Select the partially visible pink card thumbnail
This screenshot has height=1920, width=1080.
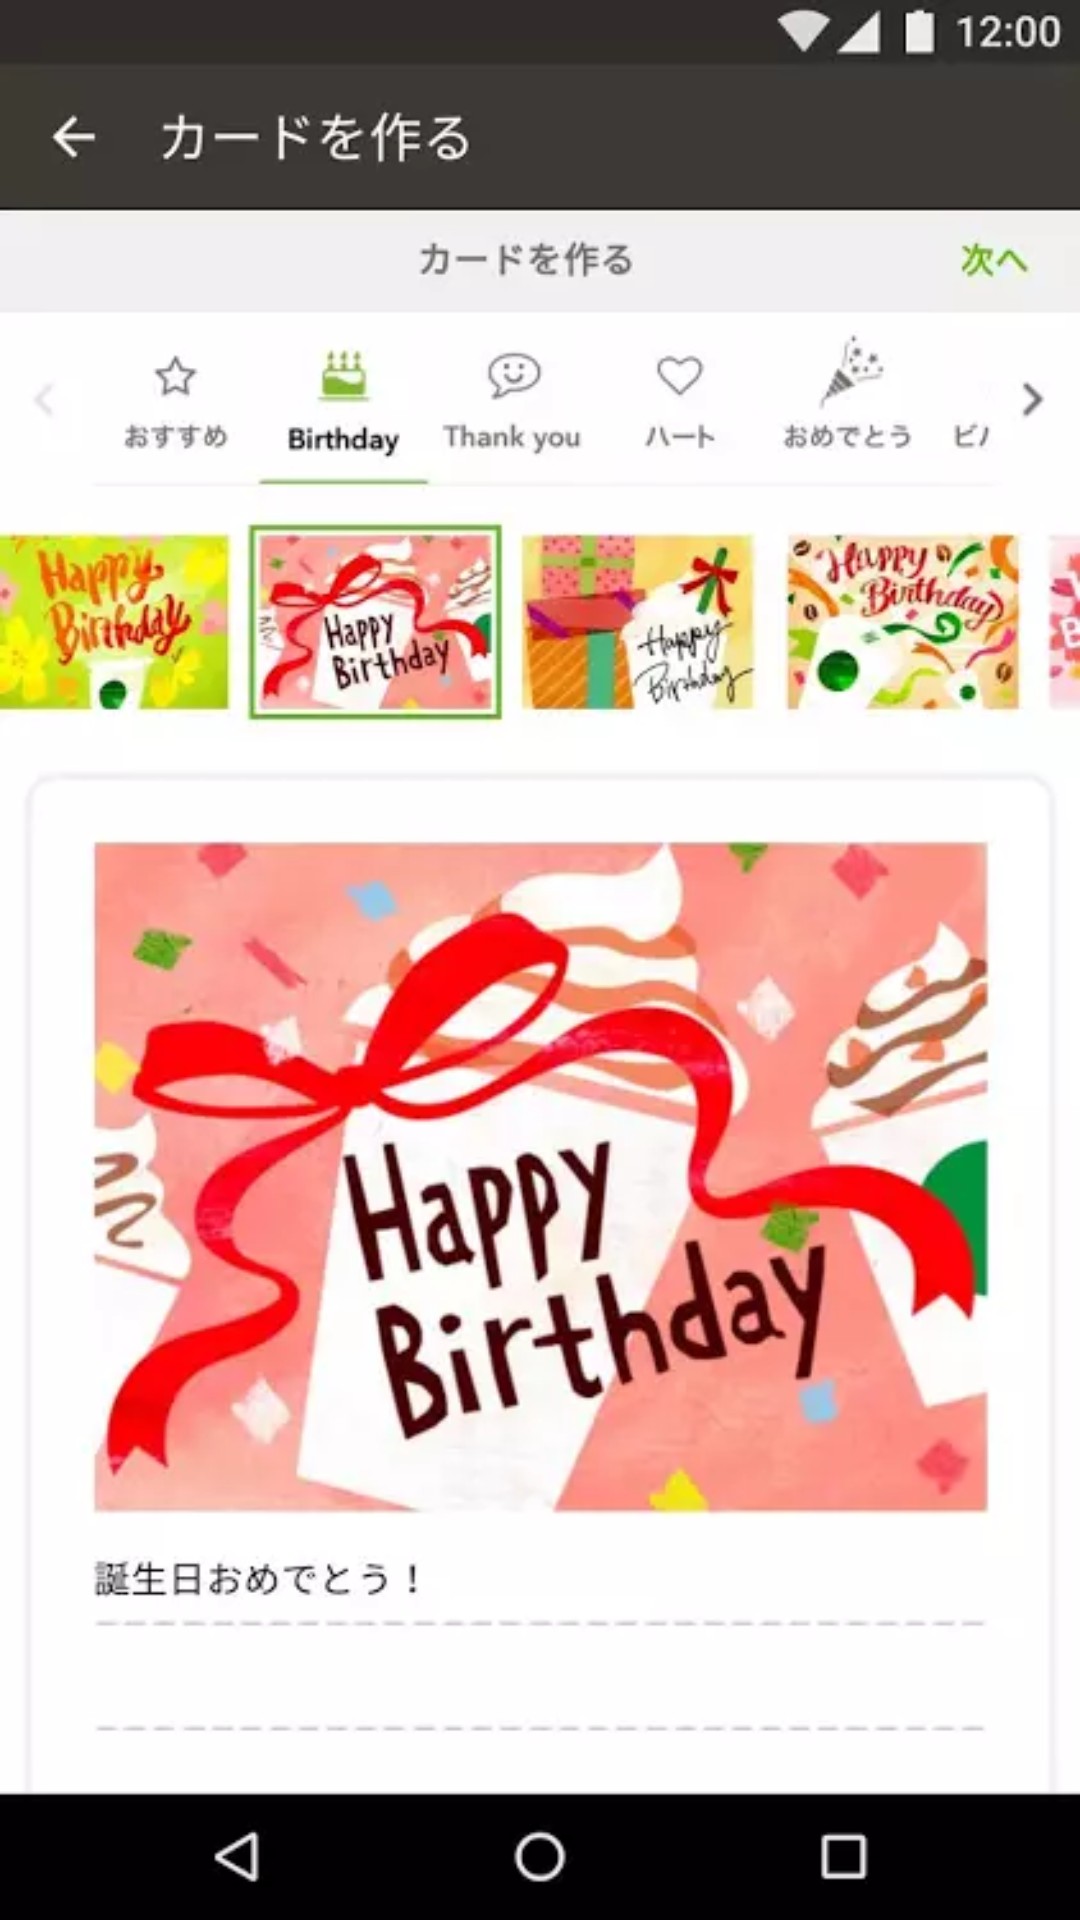[x=1065, y=622]
